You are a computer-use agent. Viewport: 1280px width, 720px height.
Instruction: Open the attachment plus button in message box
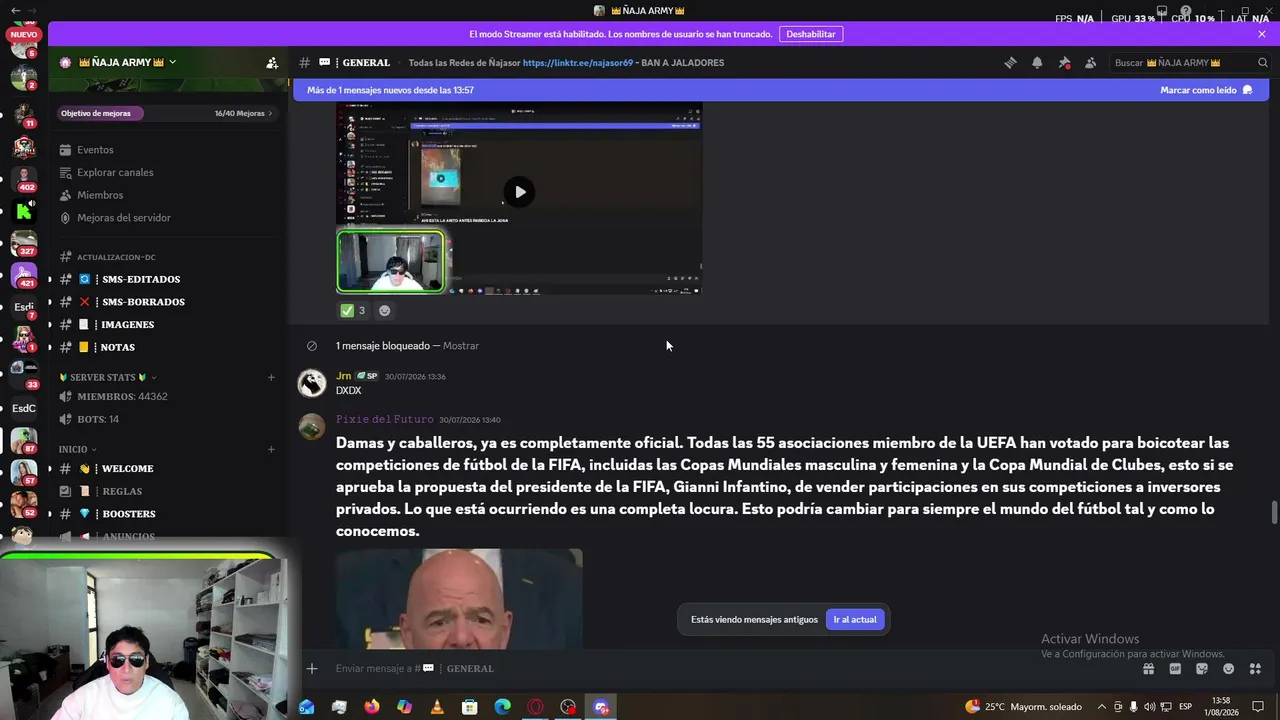coord(312,668)
